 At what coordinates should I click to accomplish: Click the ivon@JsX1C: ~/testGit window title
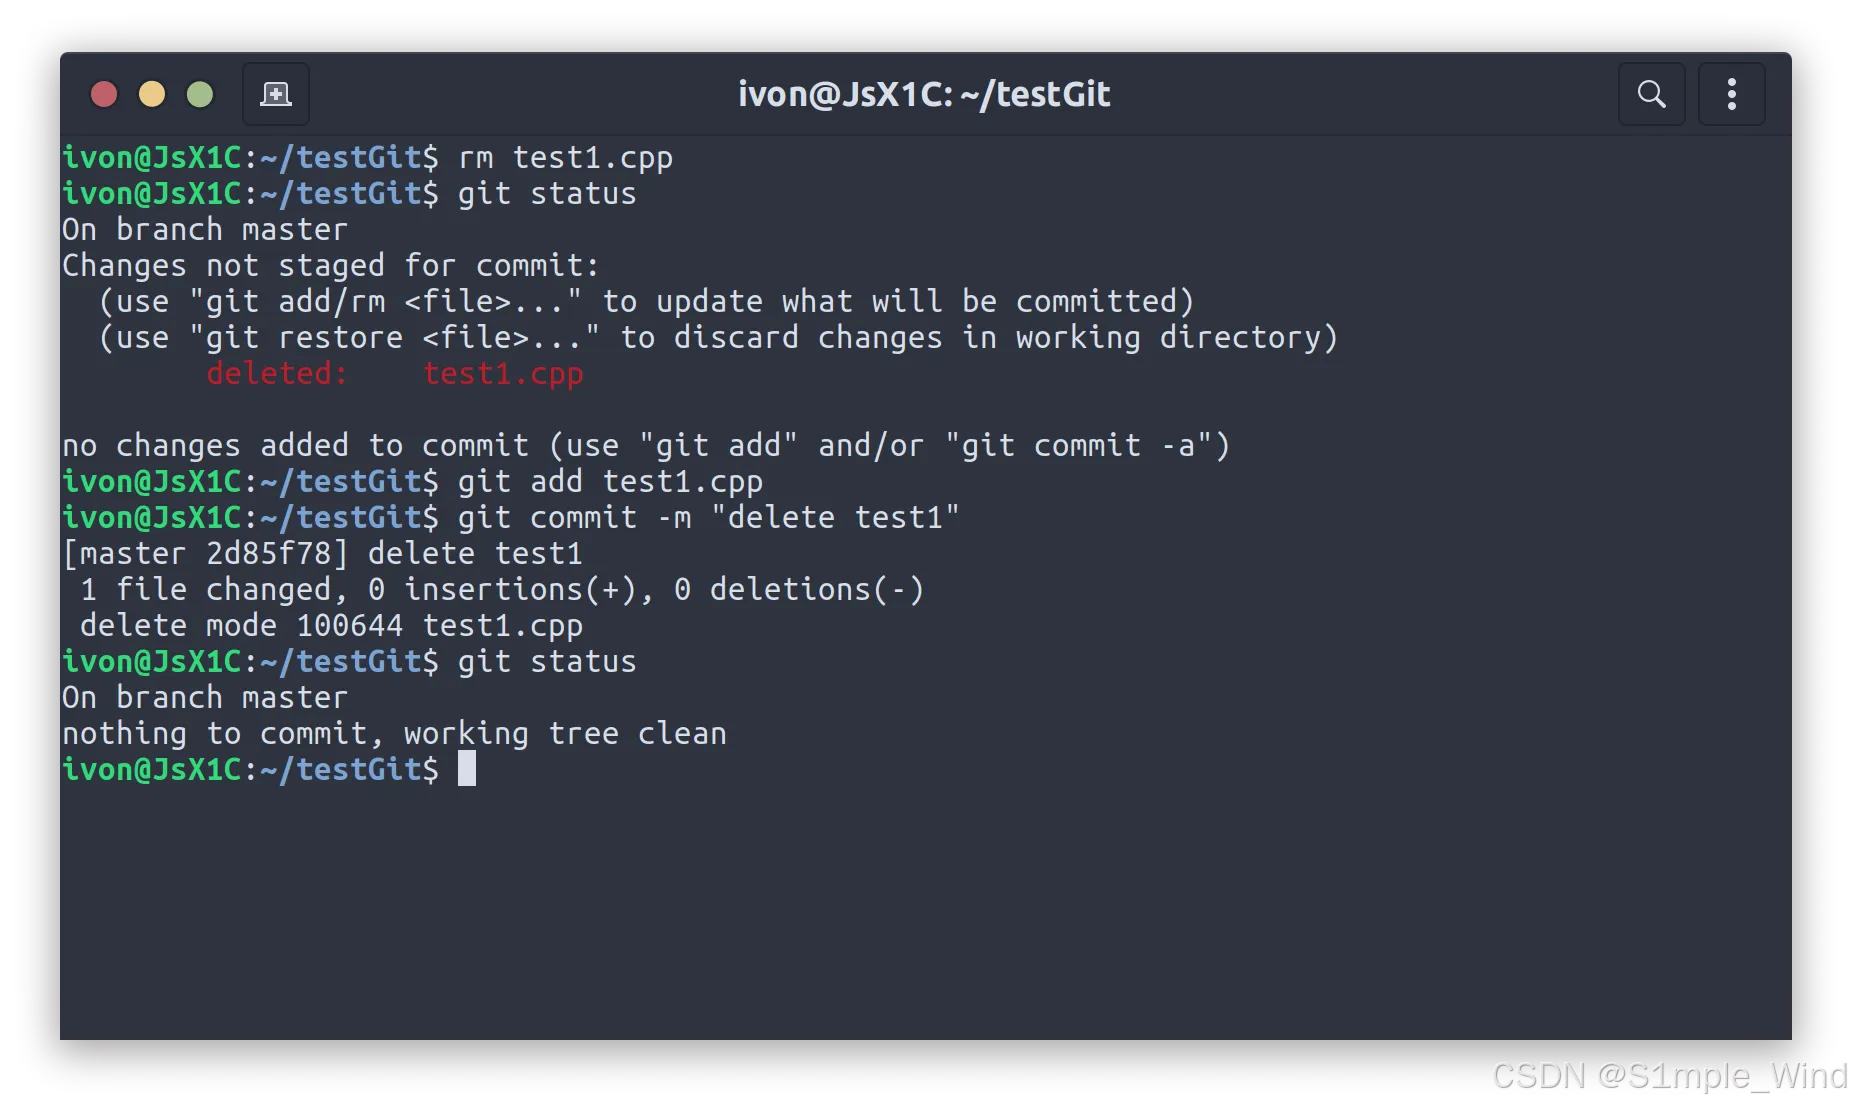coord(924,94)
